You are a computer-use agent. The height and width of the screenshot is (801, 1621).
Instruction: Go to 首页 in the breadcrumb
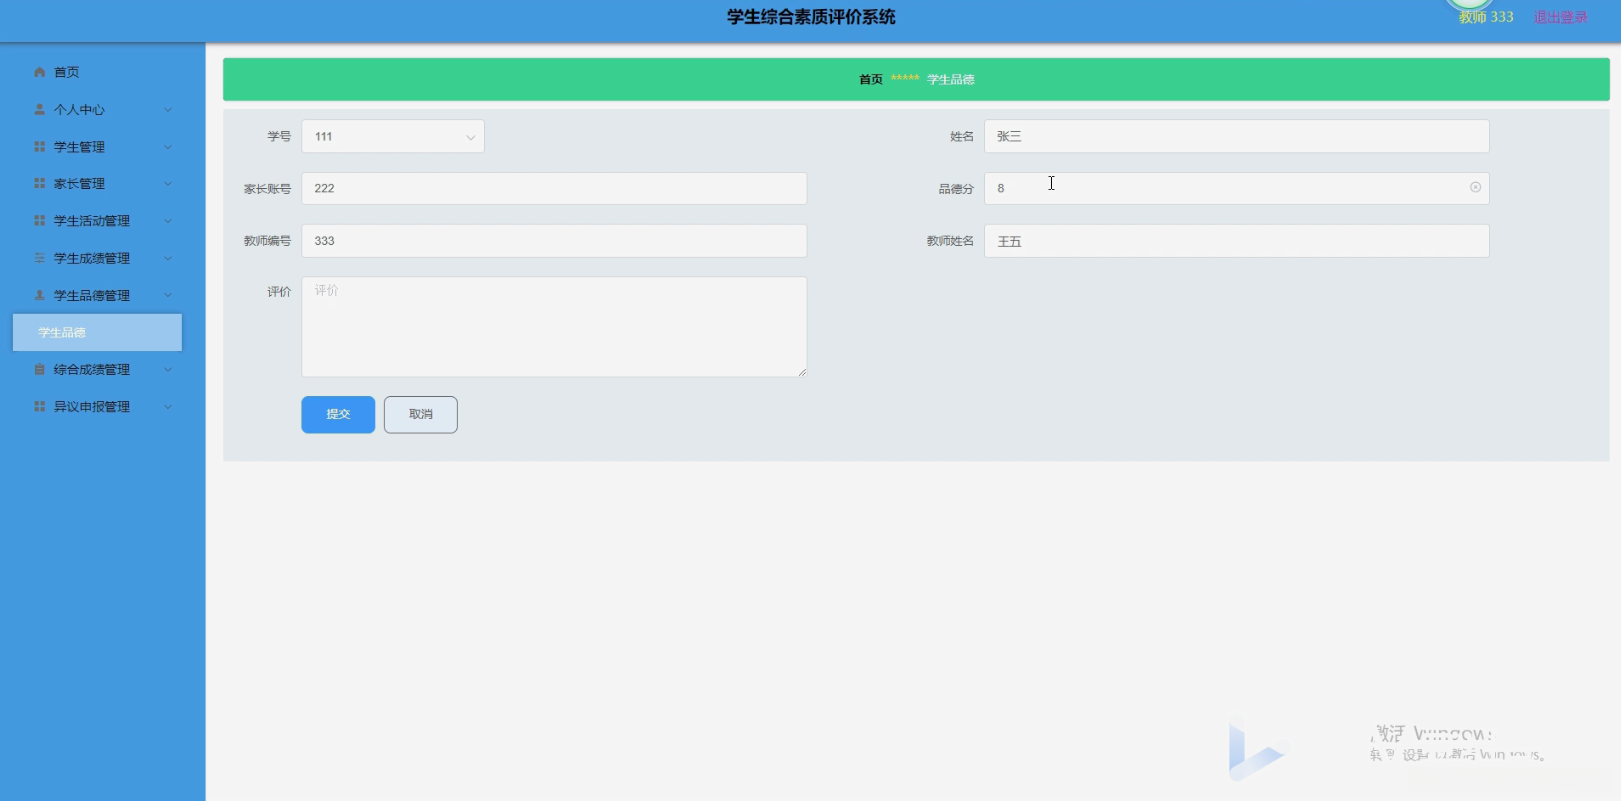(871, 80)
